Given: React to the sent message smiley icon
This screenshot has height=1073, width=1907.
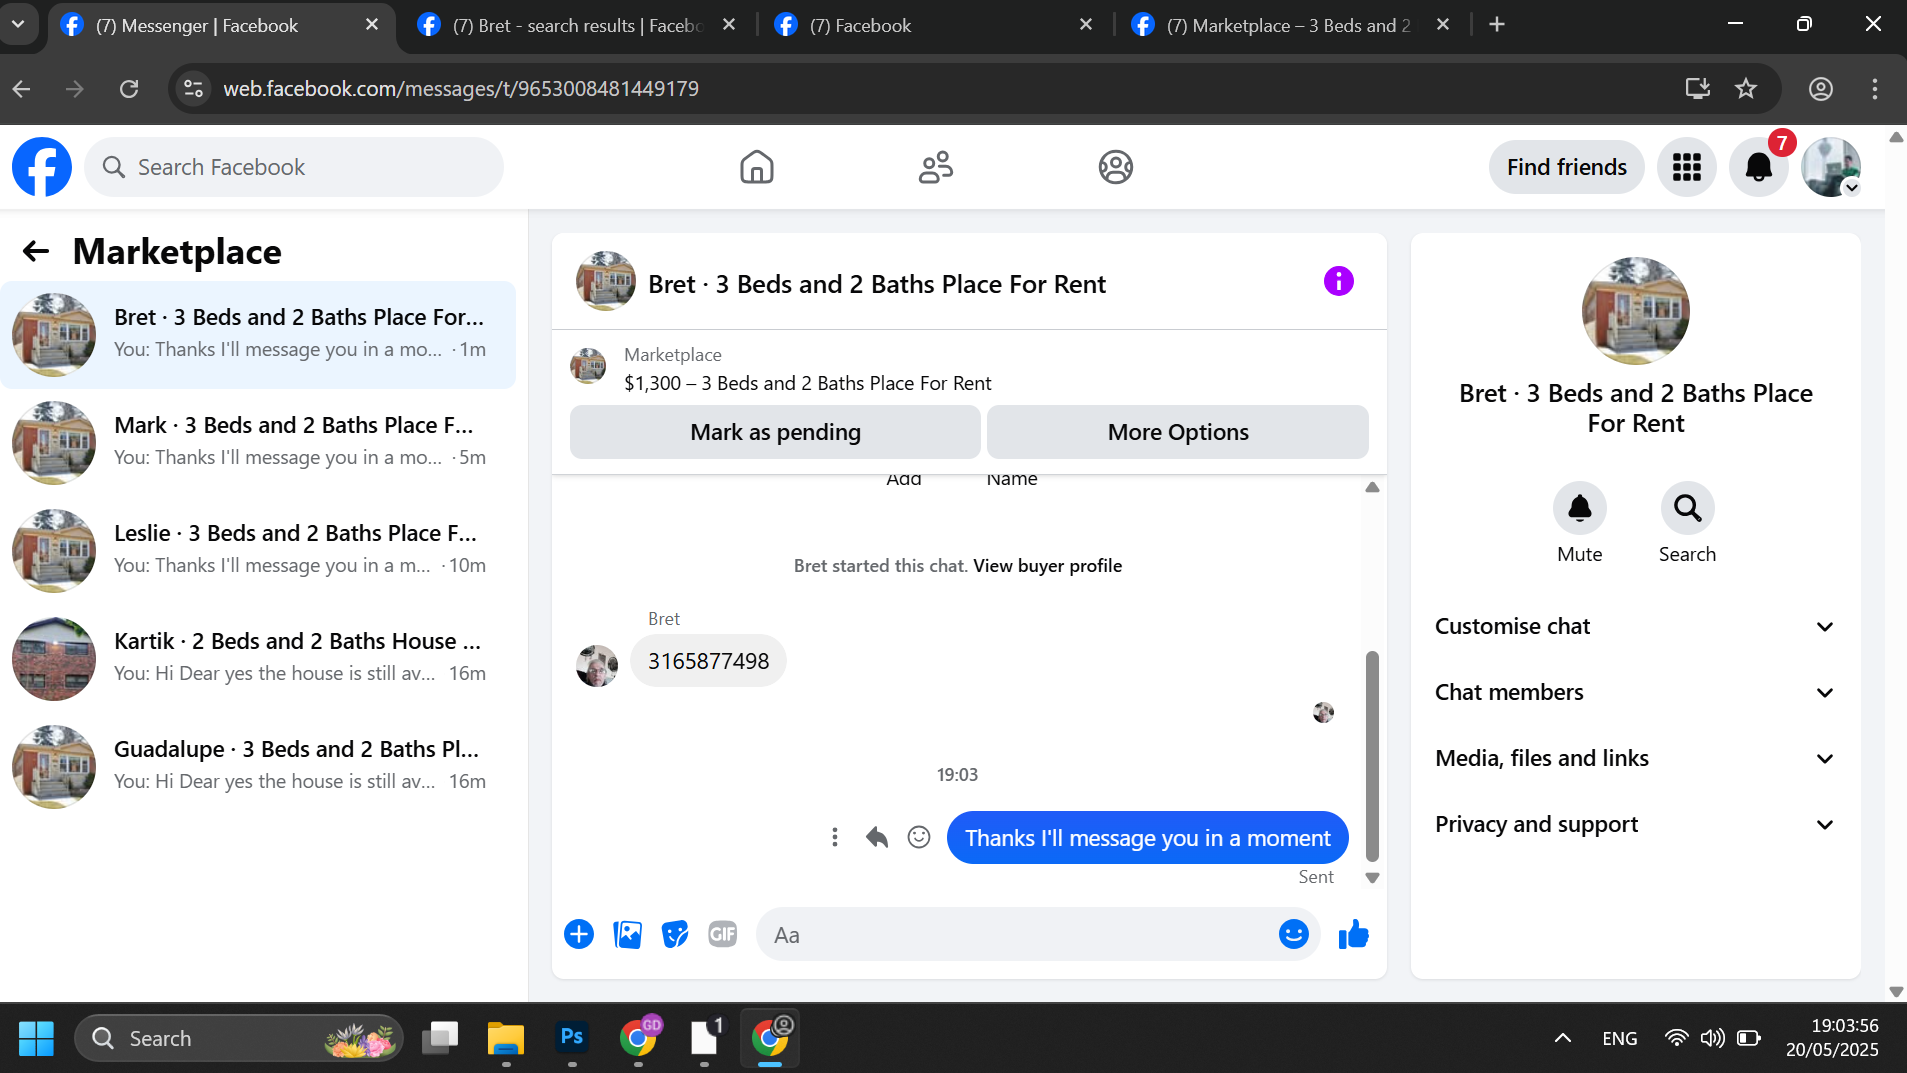Looking at the screenshot, I should click(x=919, y=837).
